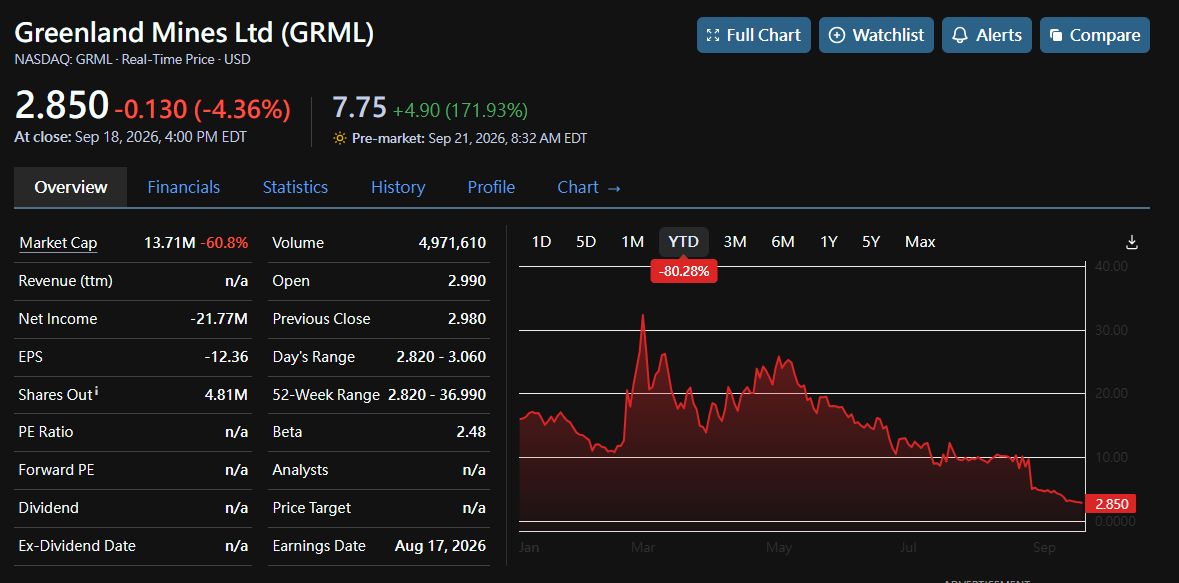The height and width of the screenshot is (583, 1179).
Task: Select the YTD chart range
Action: 683,241
